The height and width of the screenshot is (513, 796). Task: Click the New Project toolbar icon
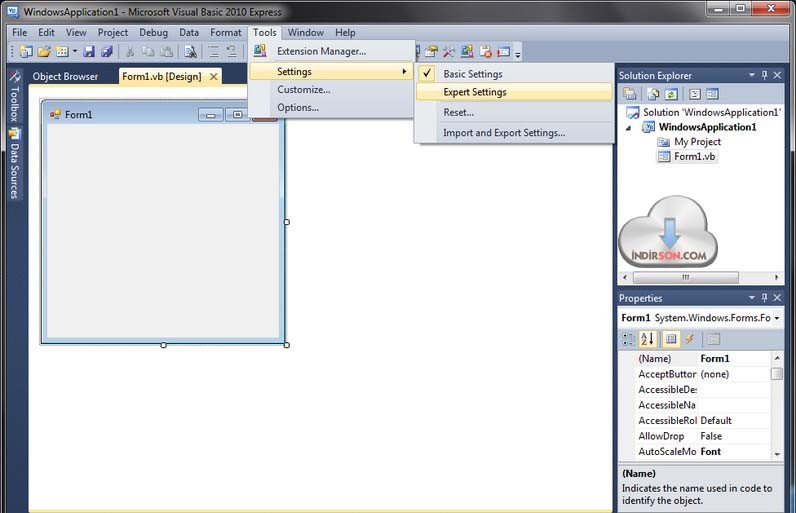[25, 51]
